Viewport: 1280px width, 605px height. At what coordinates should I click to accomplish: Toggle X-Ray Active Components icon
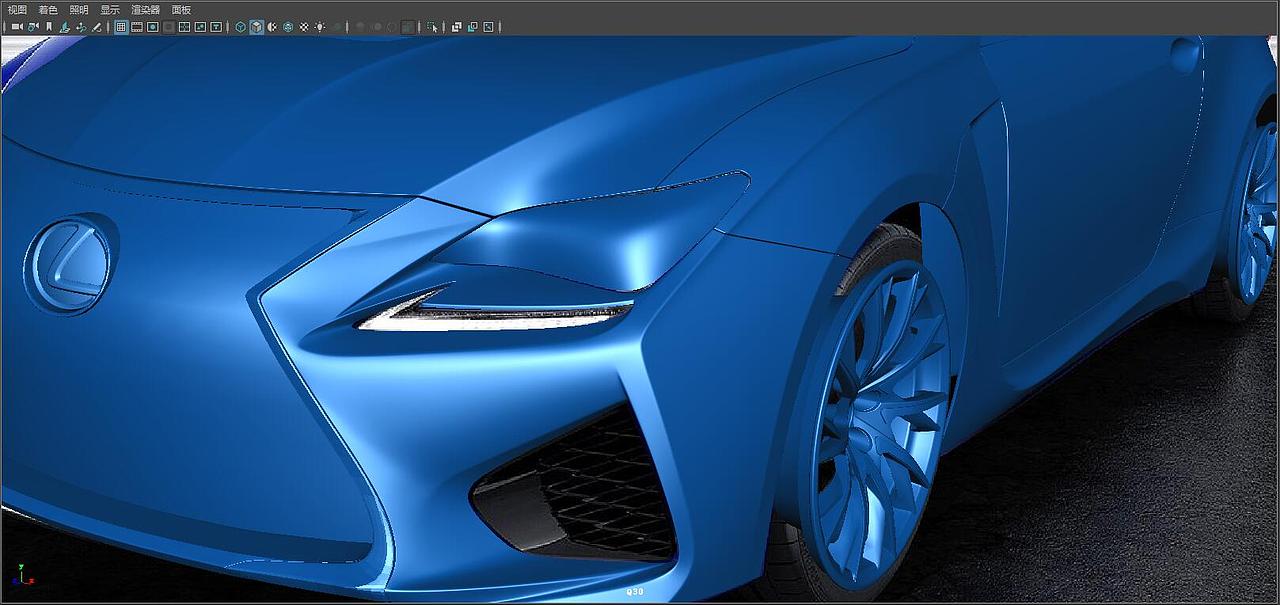pos(473,27)
